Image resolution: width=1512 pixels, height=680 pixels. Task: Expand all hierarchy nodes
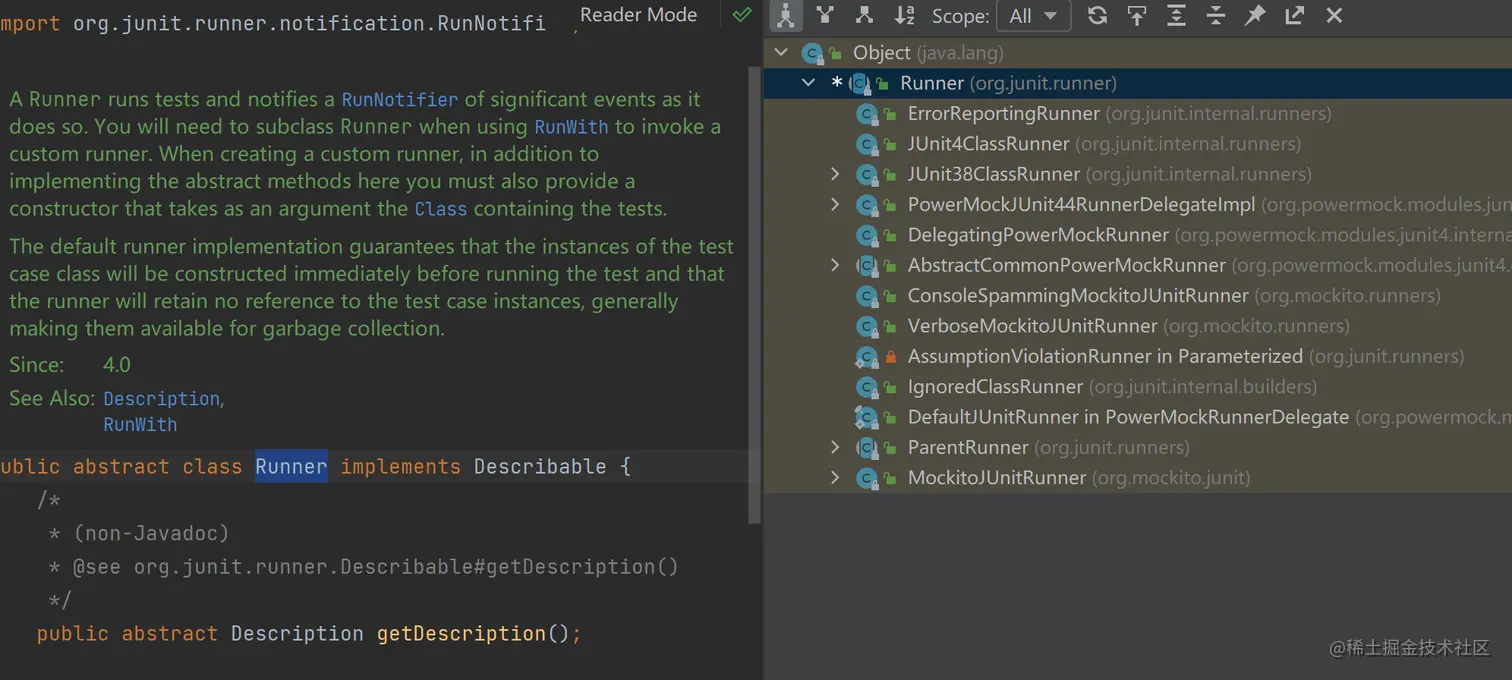pyautogui.click(x=1176, y=15)
